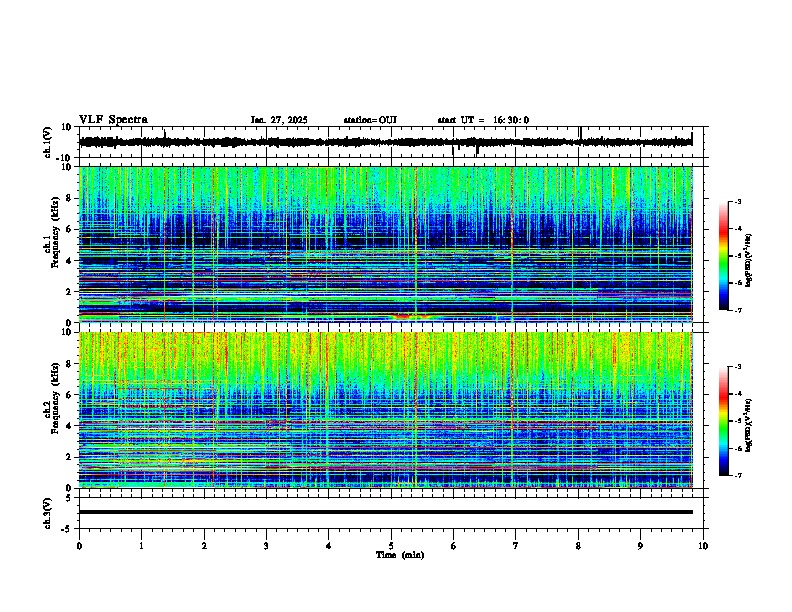Click the "Time (min)" axis label
This screenshot has width=792, height=612.
(x=400, y=555)
